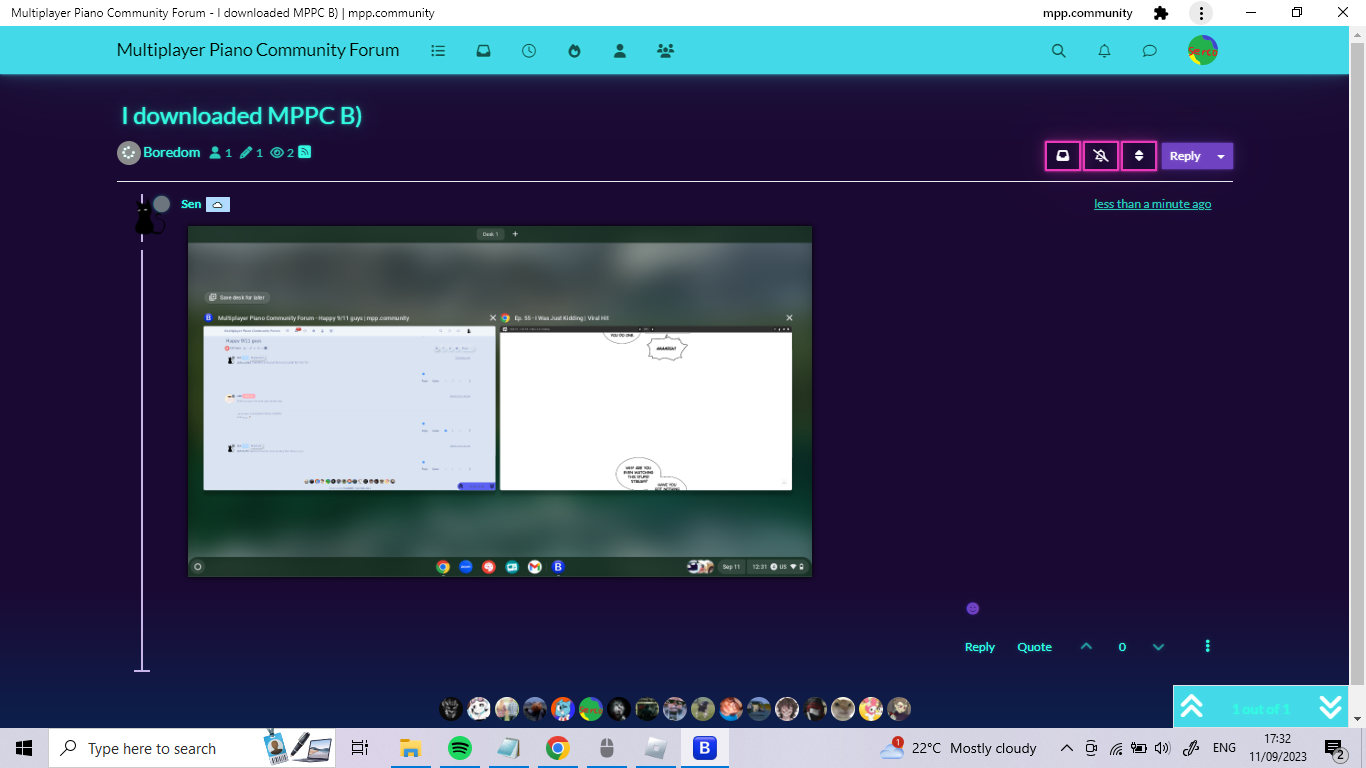
Task: Expand the Reply button dropdown arrow
Action: point(1221,156)
